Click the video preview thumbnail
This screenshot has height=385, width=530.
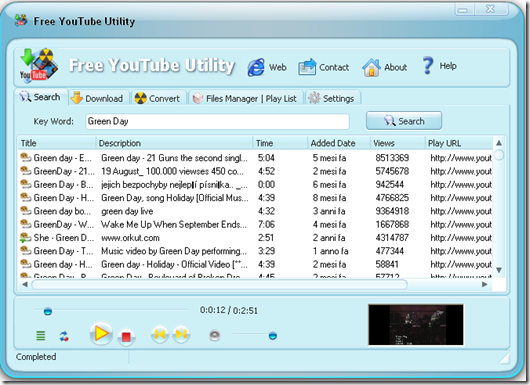point(416,325)
